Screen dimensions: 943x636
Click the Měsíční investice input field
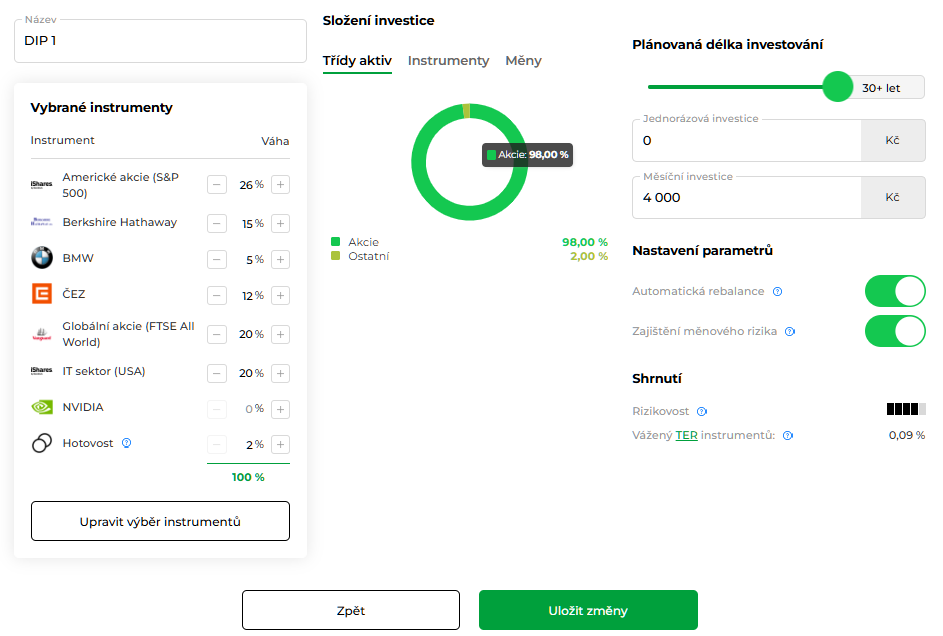(746, 198)
